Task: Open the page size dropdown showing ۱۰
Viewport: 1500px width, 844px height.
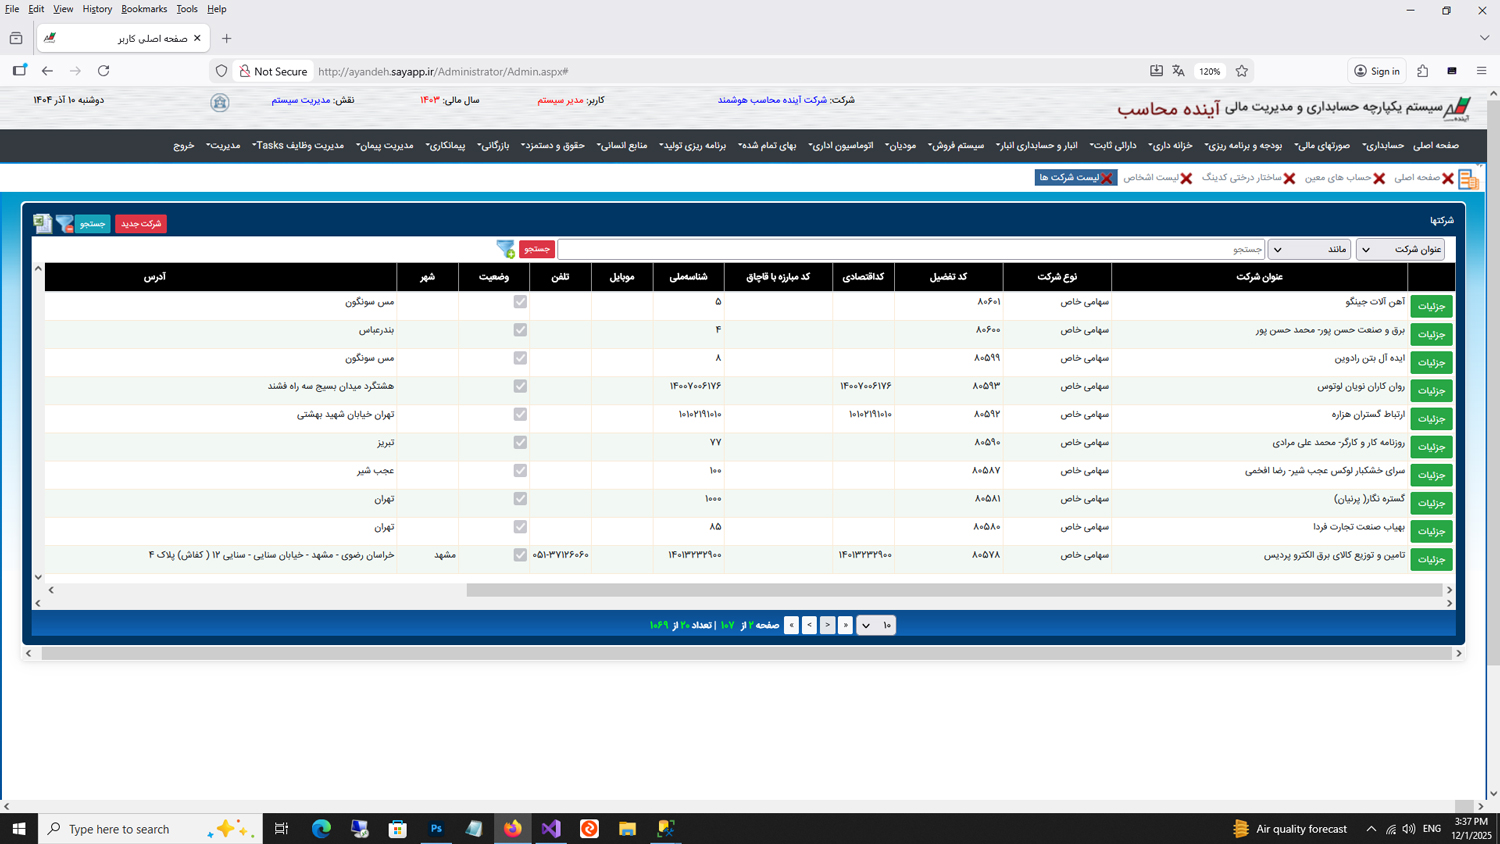Action: 876,625
